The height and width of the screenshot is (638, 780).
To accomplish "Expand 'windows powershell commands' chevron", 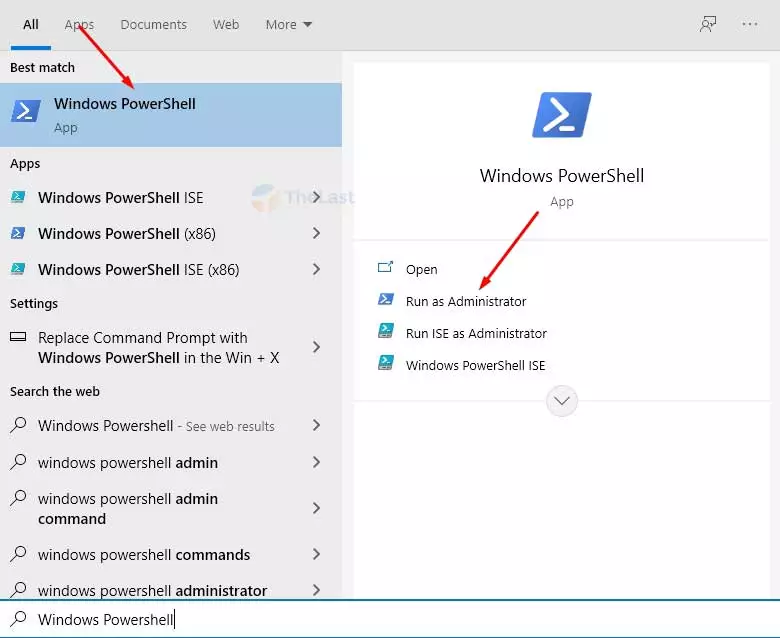I will pos(316,554).
